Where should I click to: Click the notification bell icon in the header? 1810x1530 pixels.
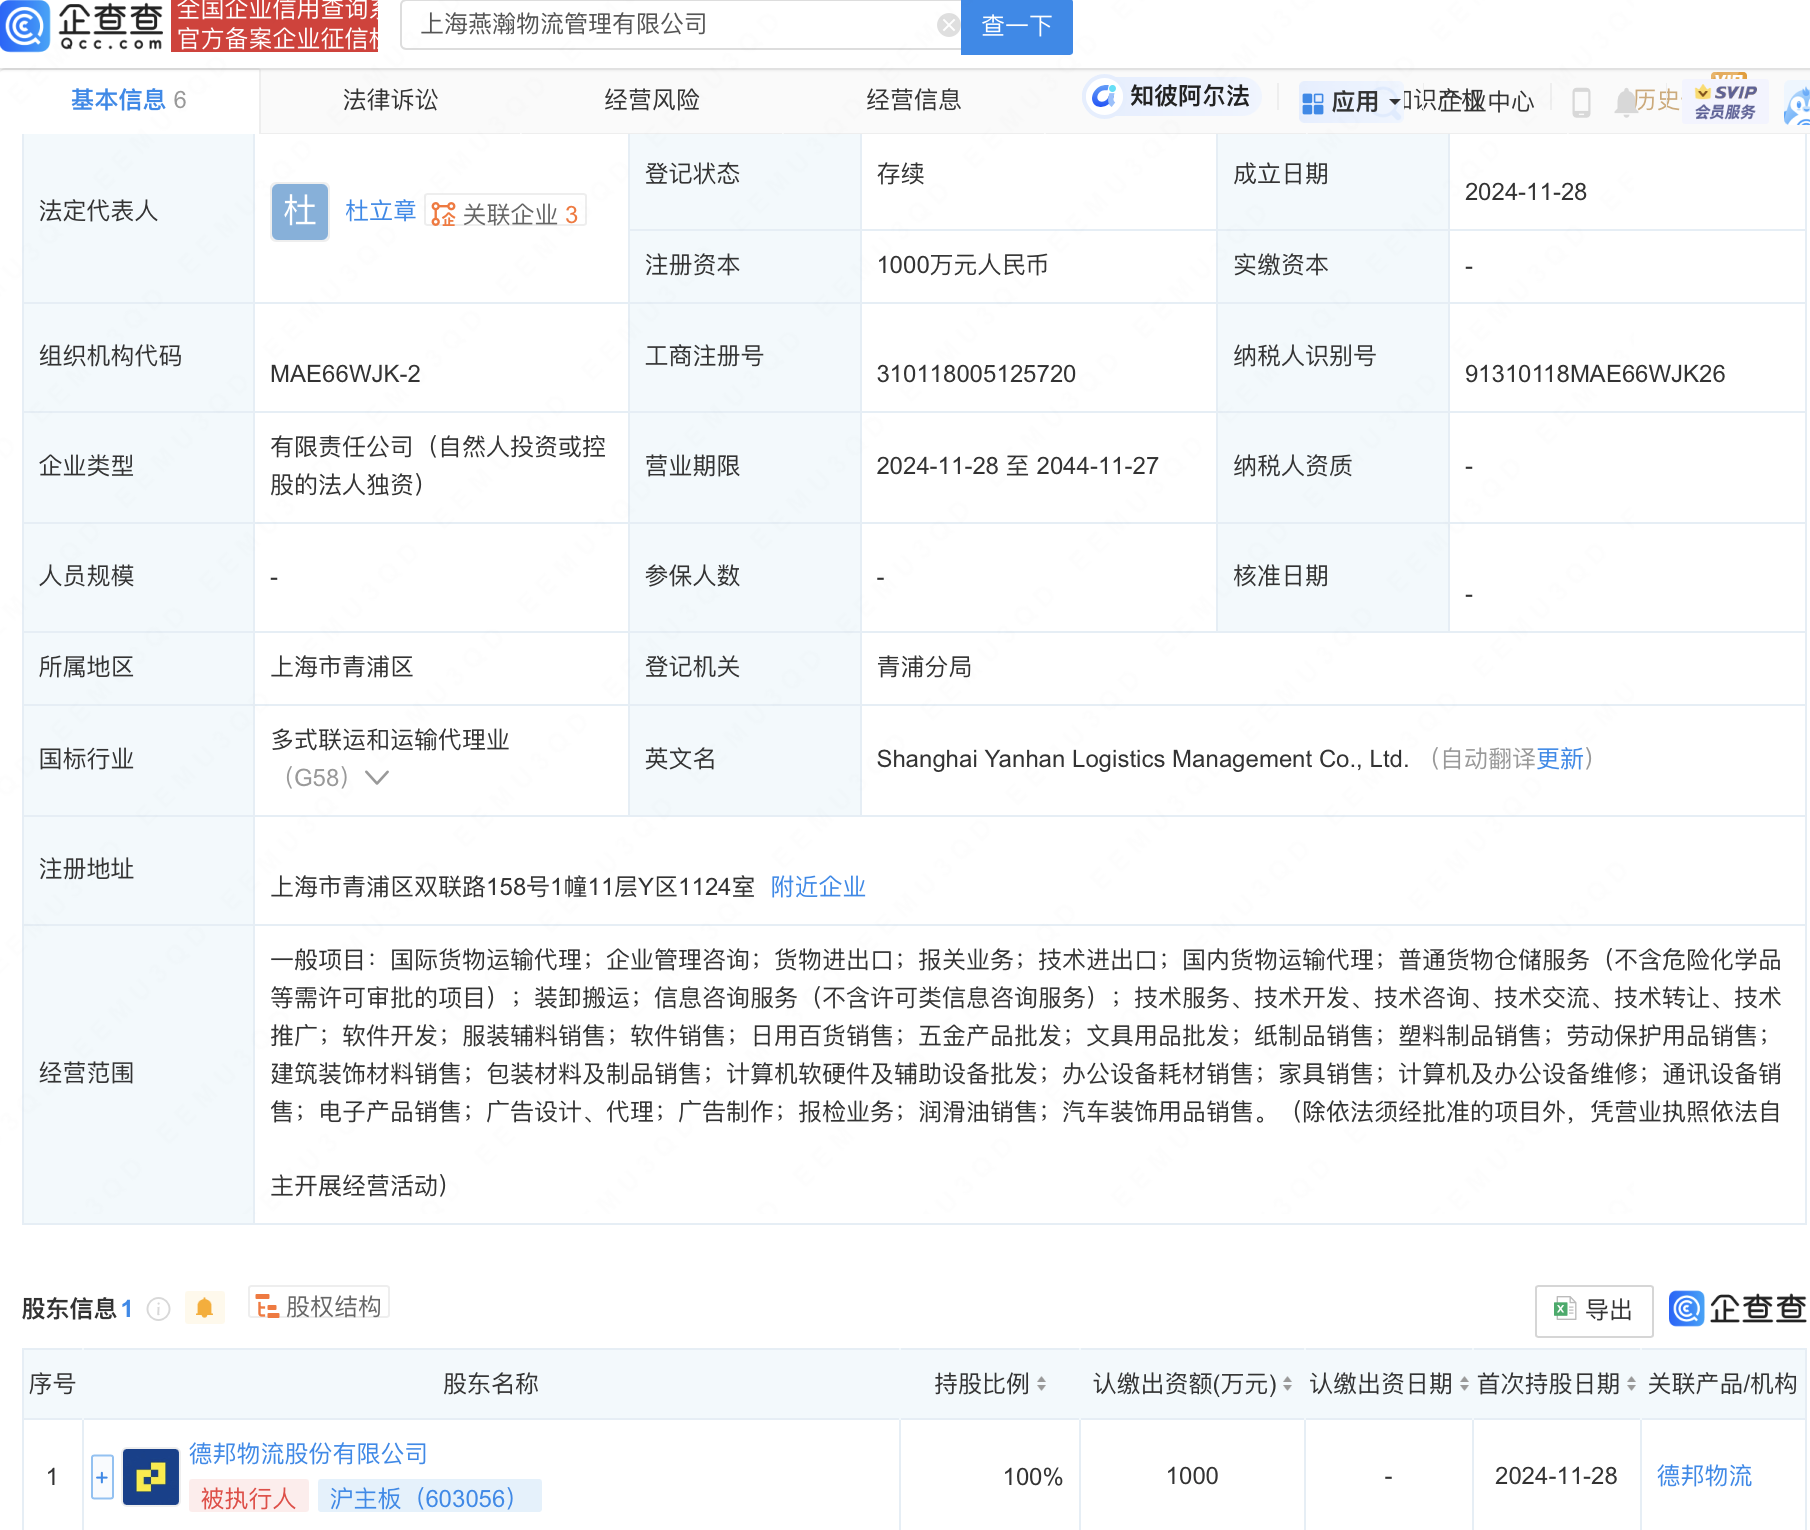point(1624,102)
